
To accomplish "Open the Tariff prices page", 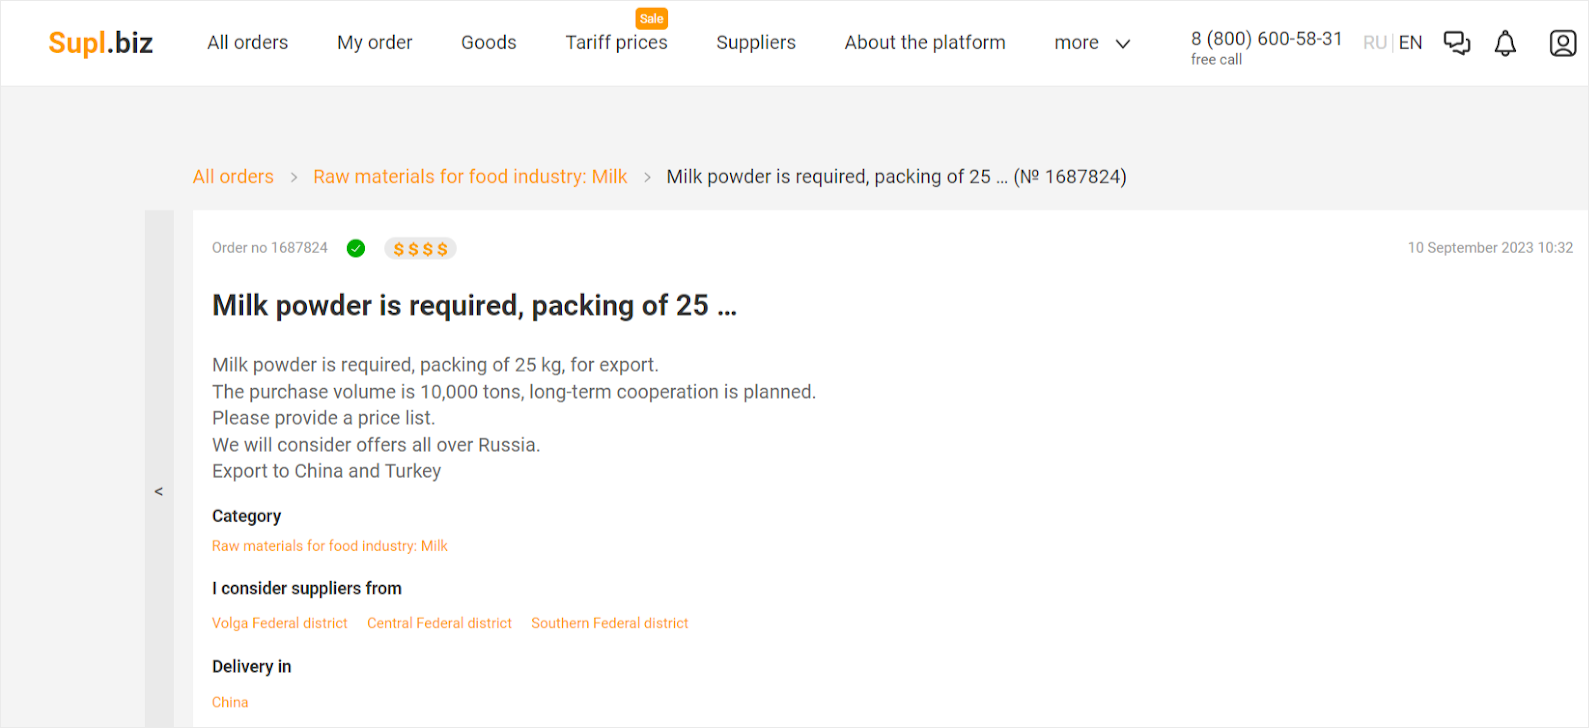I will (x=616, y=43).
